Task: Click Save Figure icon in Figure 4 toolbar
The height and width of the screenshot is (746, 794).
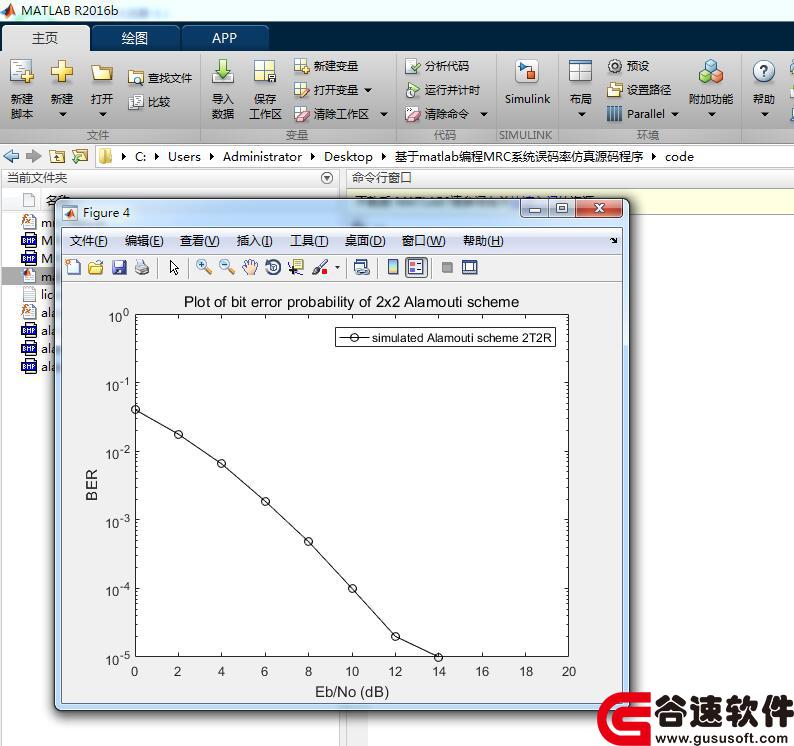Action: [x=119, y=267]
